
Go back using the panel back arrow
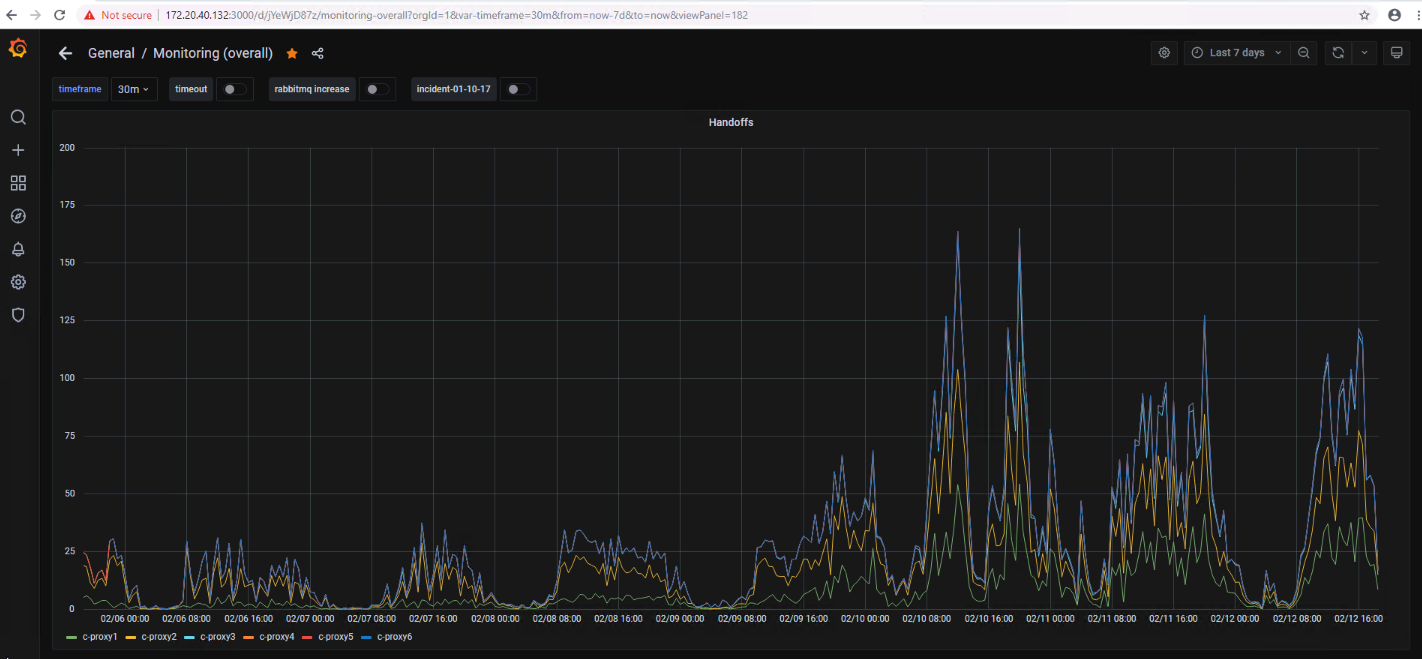[66, 53]
